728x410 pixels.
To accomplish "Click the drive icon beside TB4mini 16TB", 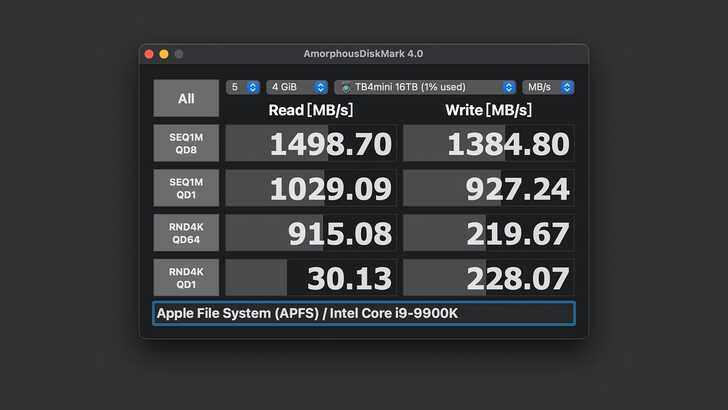I will tap(346, 87).
